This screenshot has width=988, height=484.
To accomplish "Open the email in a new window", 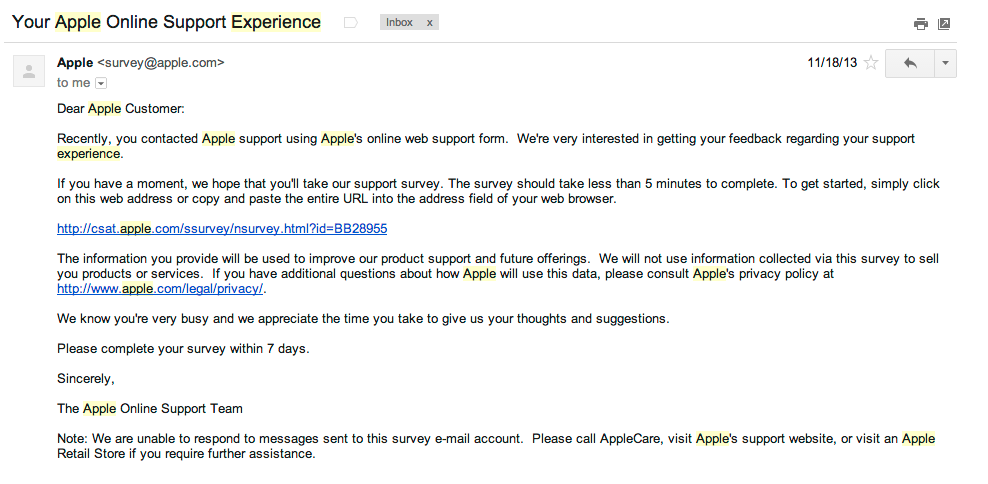I will click(944, 24).
